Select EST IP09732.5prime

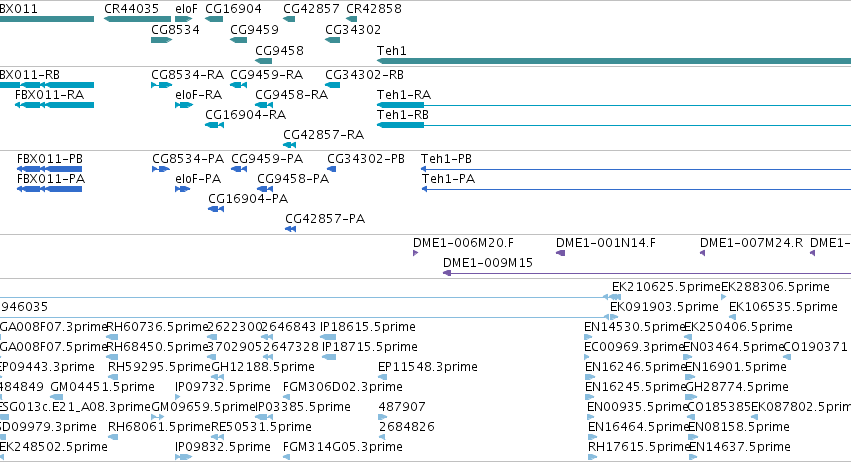point(223,387)
